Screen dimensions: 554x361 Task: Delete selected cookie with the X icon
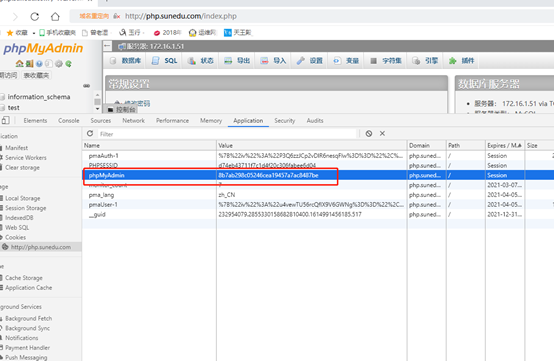pyautogui.click(x=382, y=134)
